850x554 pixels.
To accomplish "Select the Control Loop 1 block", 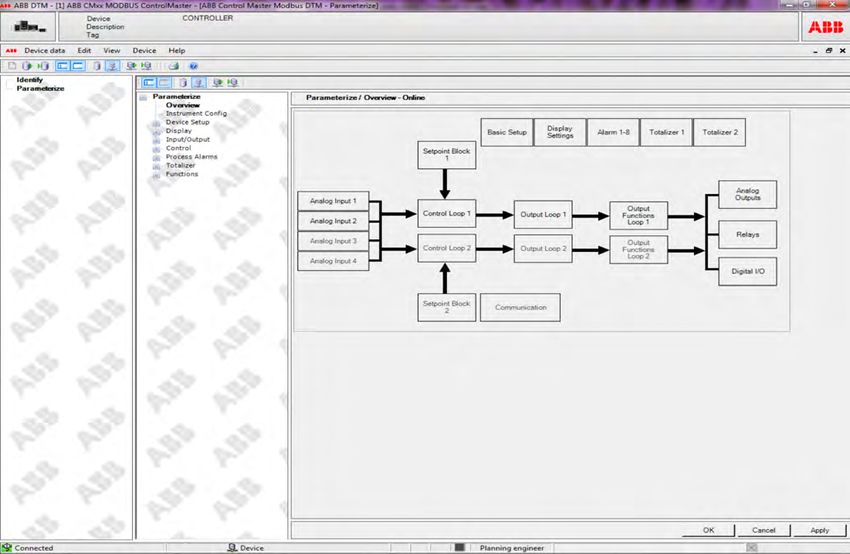I will 447,214.
